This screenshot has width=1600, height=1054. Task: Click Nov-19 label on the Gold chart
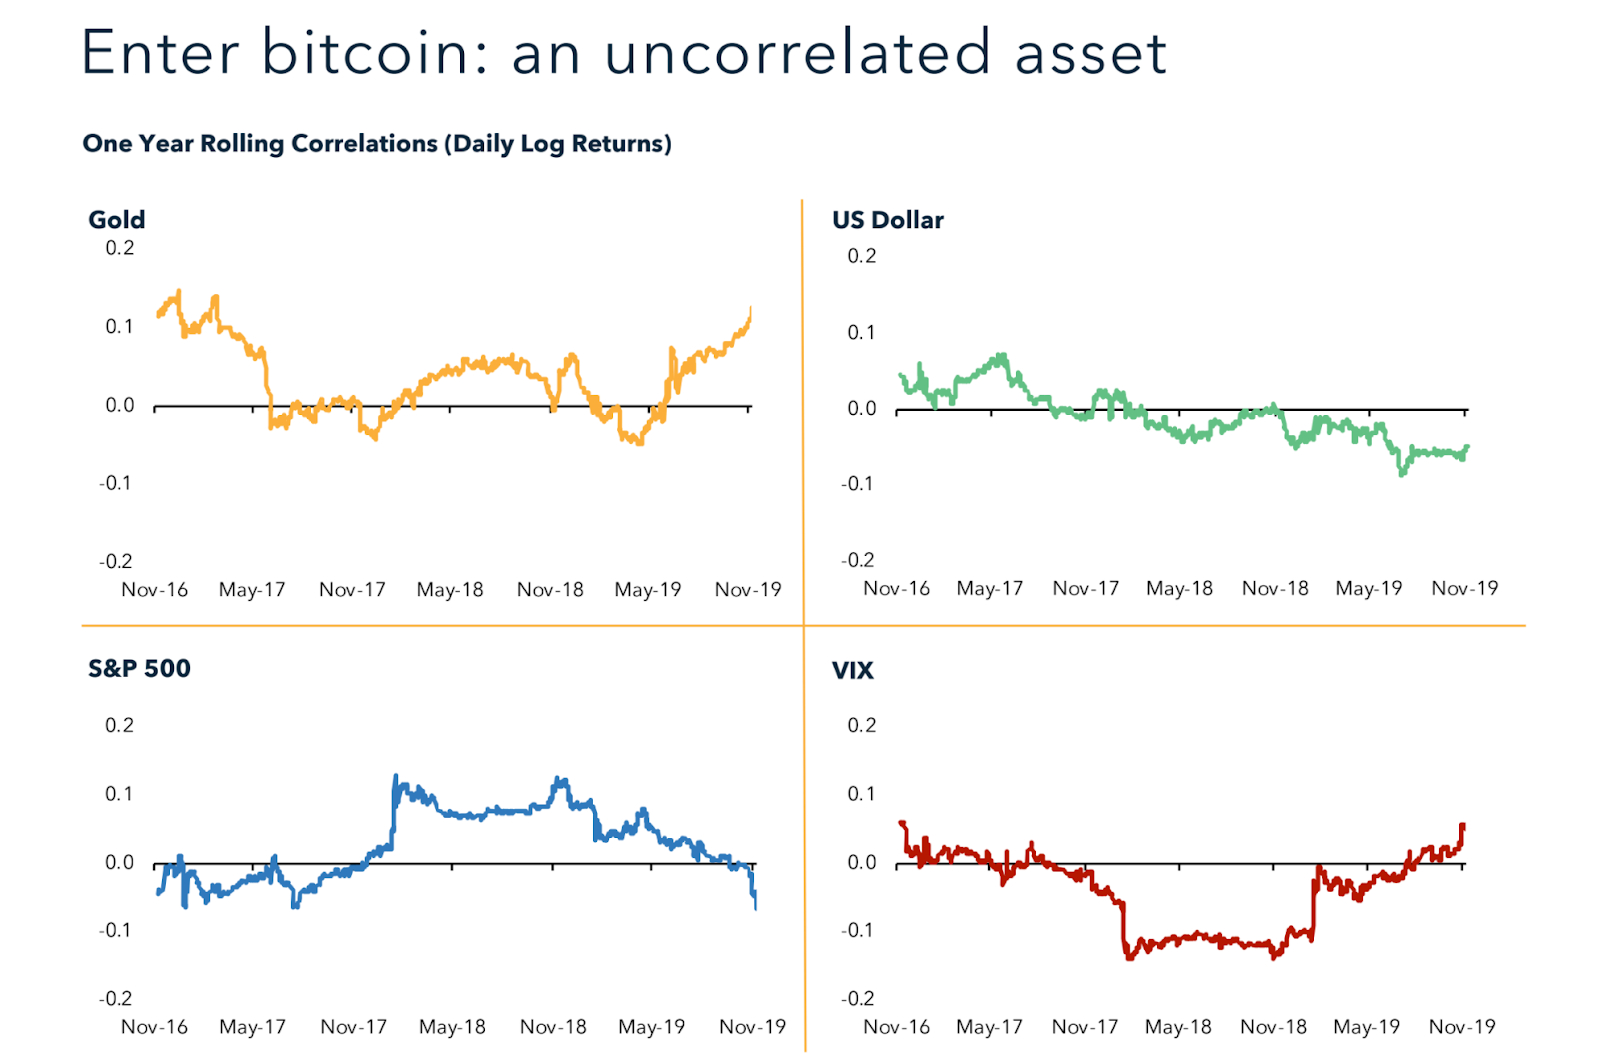click(748, 590)
